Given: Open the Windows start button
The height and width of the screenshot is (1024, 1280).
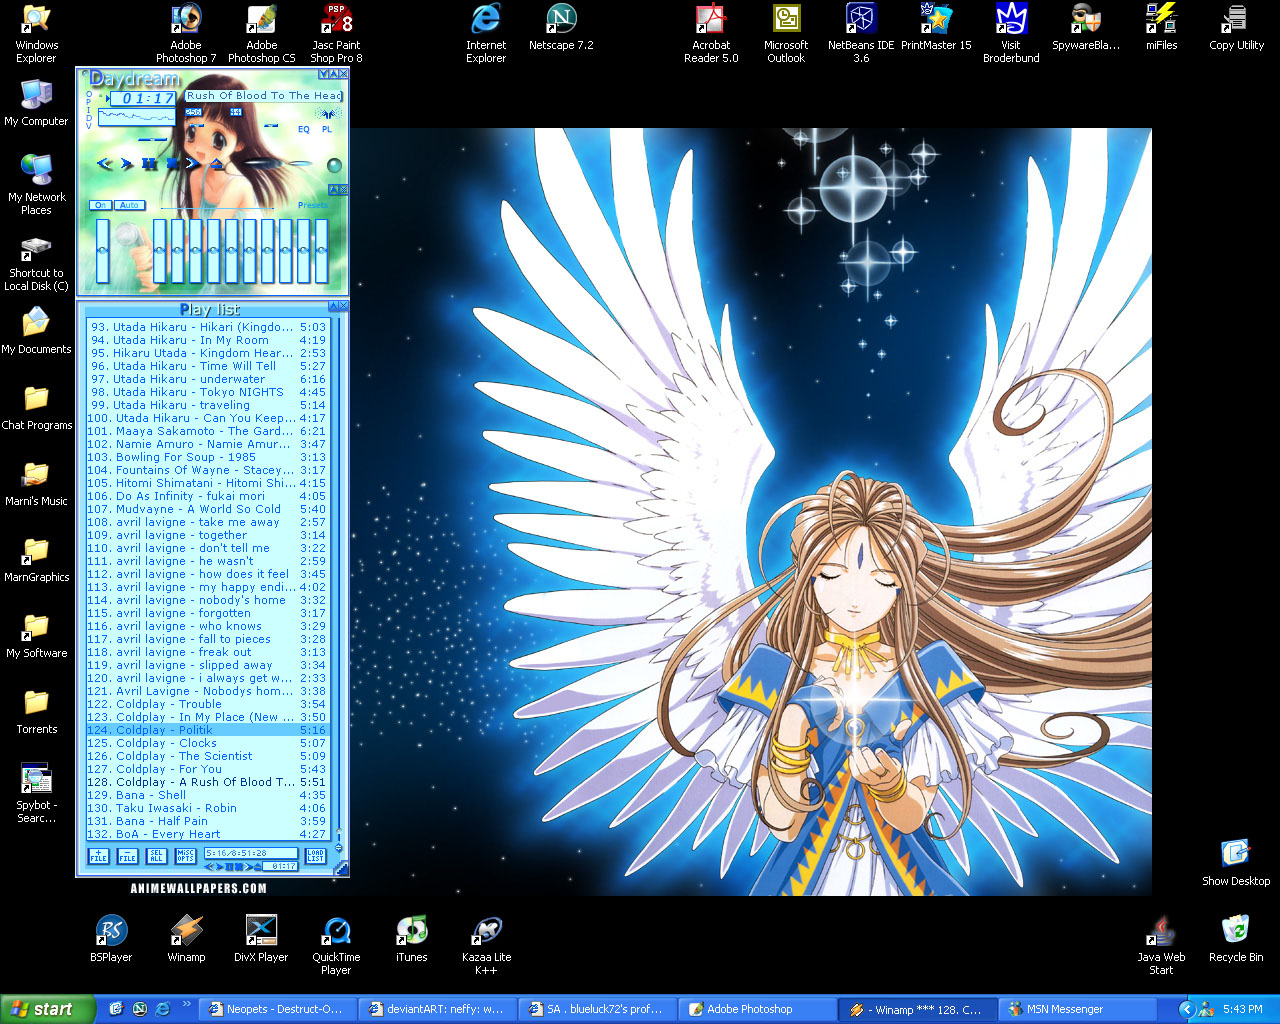Looking at the screenshot, I should click(x=47, y=1009).
